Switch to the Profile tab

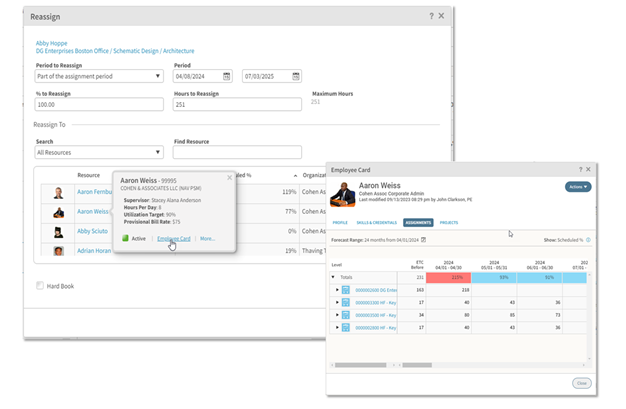click(340, 222)
